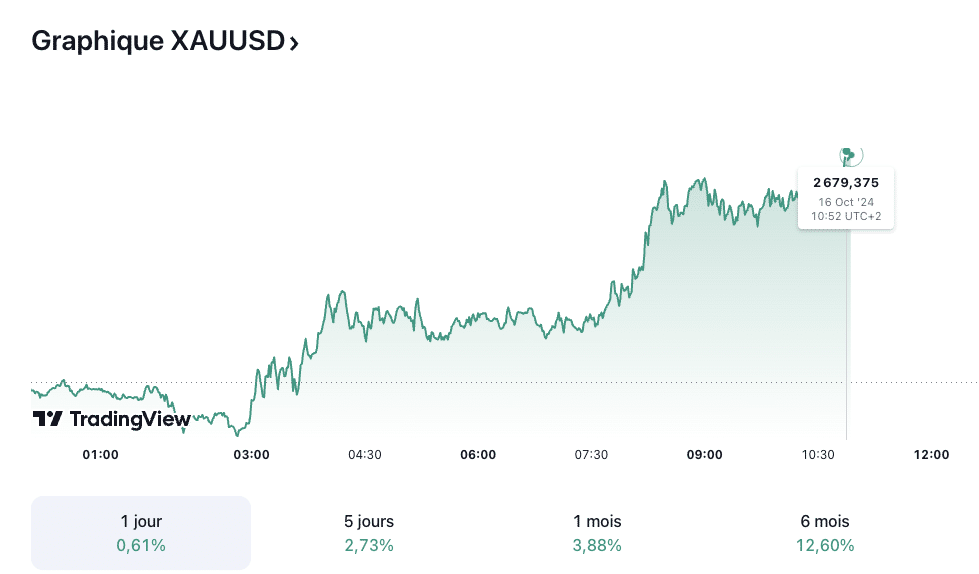Click the 16 Oct '24 date in the tooltip
Viewport: 979px width, 574px height.
[x=846, y=201]
